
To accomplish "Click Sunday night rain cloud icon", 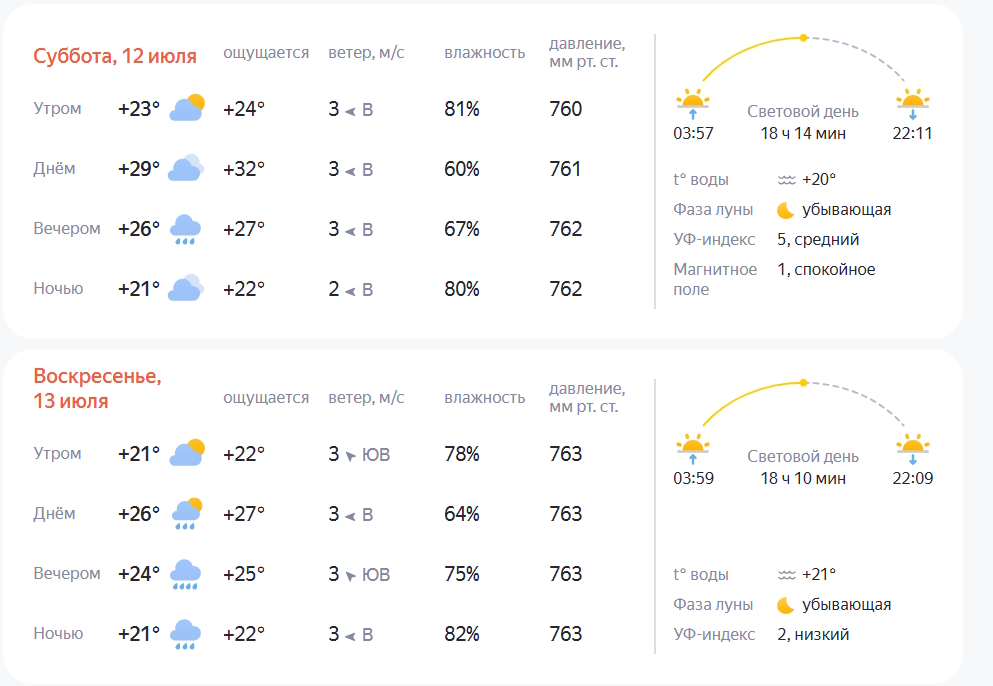I will (186, 634).
